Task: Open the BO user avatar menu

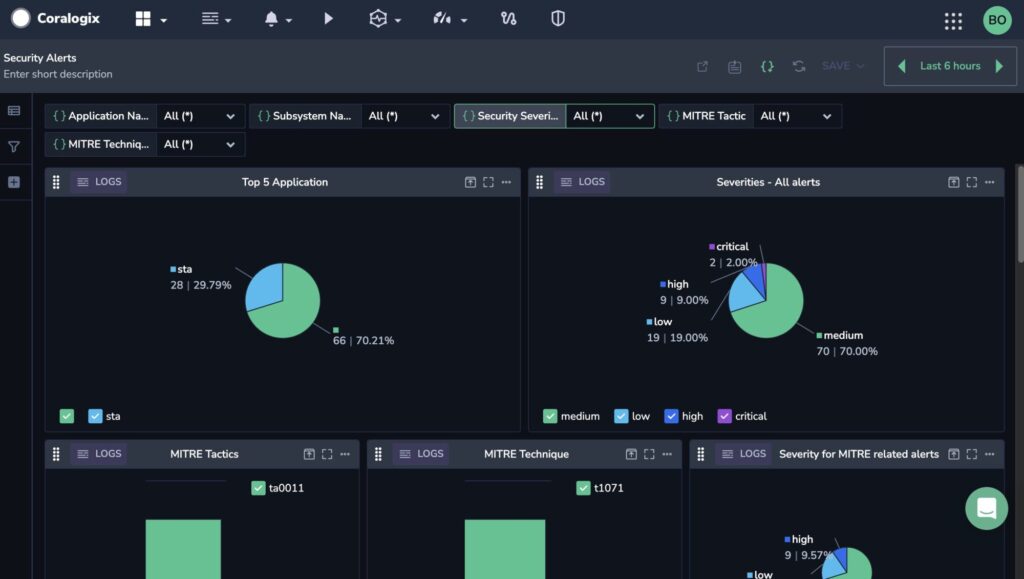Action: 997,20
